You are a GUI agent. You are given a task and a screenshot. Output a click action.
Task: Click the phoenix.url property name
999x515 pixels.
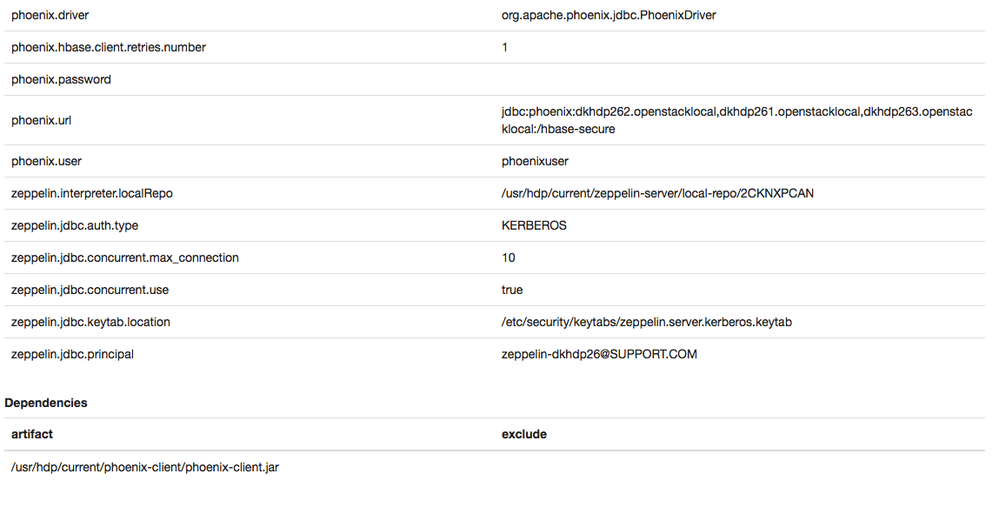tap(41, 120)
